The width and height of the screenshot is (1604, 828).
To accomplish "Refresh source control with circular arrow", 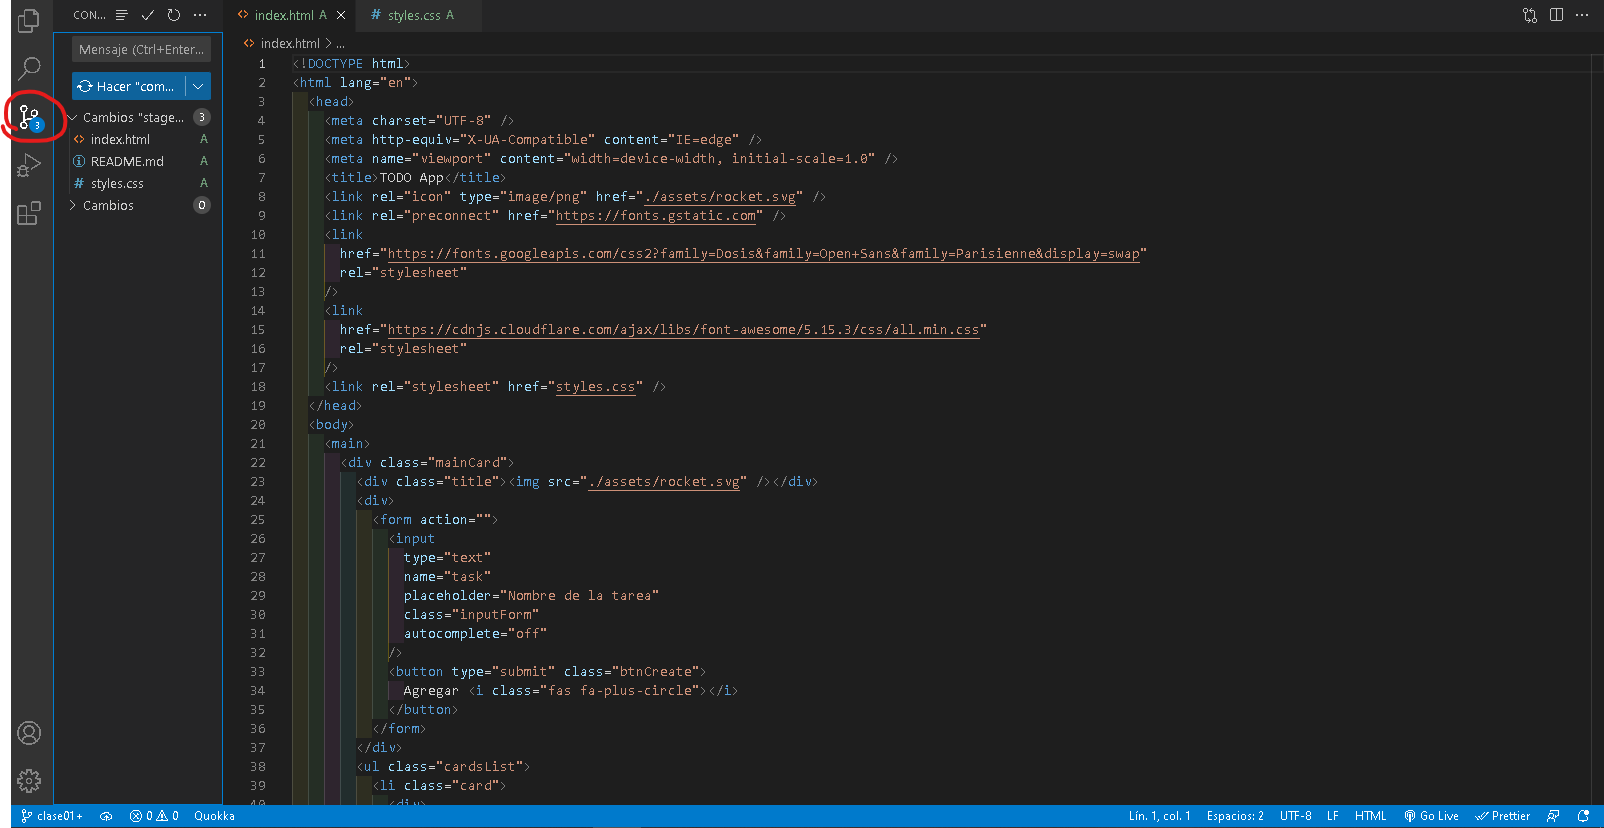I will click(174, 15).
